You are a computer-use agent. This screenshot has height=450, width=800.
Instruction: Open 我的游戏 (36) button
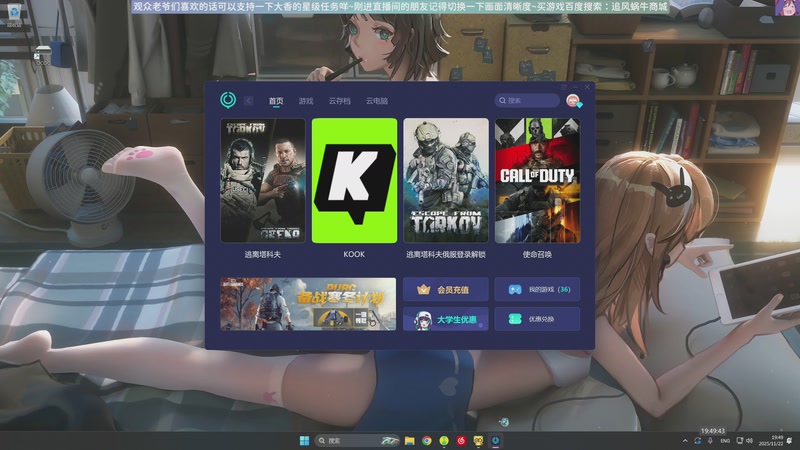tap(537, 289)
